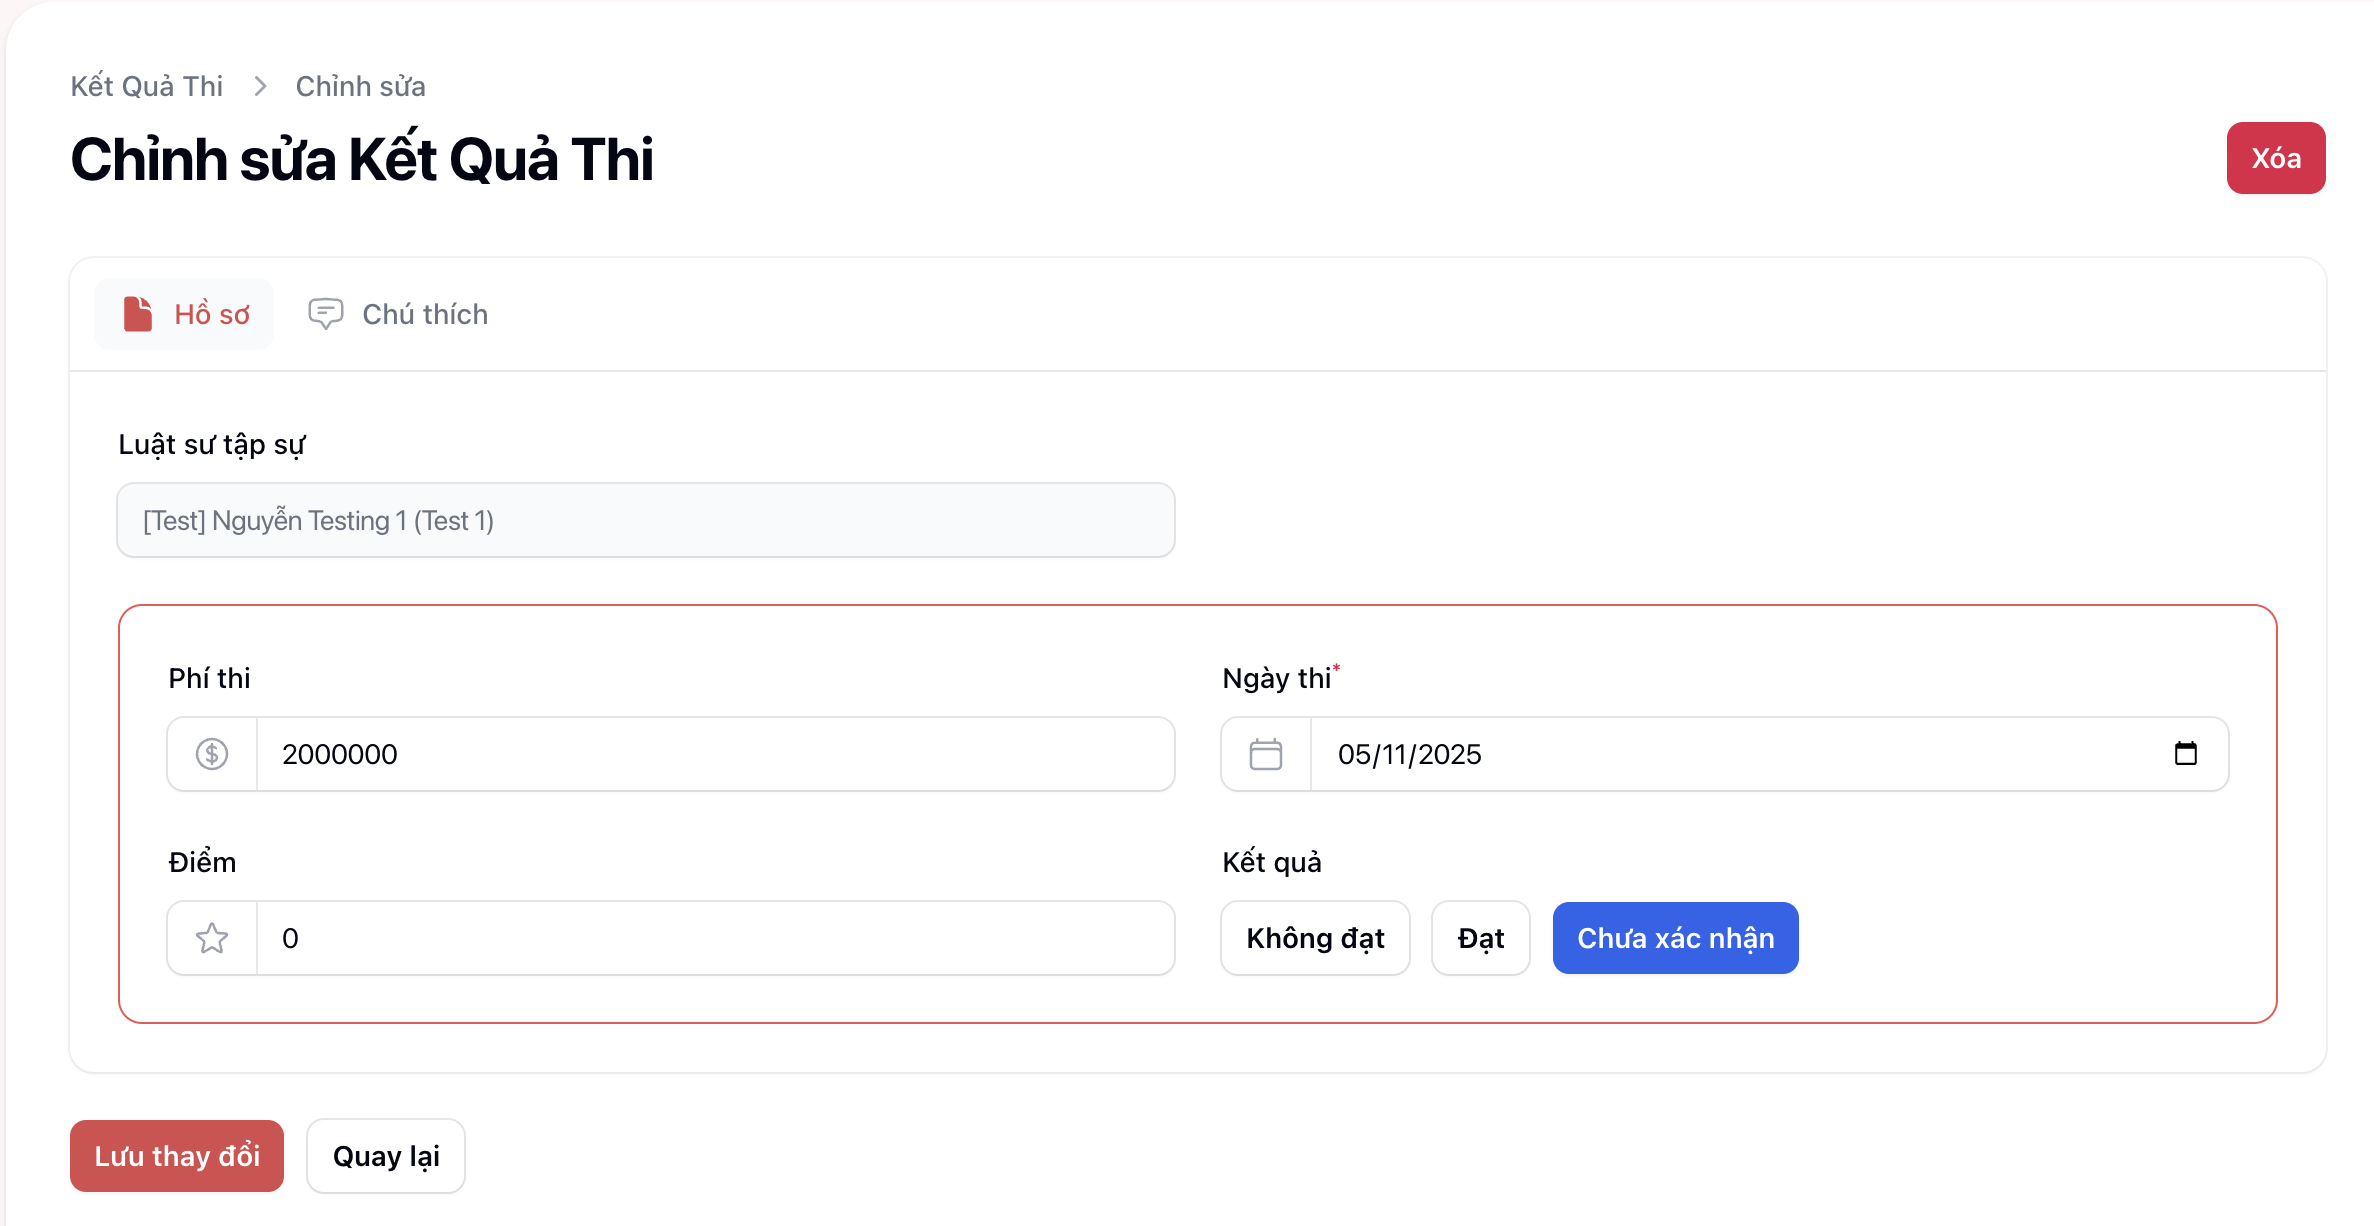Go to Kết Quả Thi breadcrumb link
Screen dimensions: 2374x1226
pos(147,87)
